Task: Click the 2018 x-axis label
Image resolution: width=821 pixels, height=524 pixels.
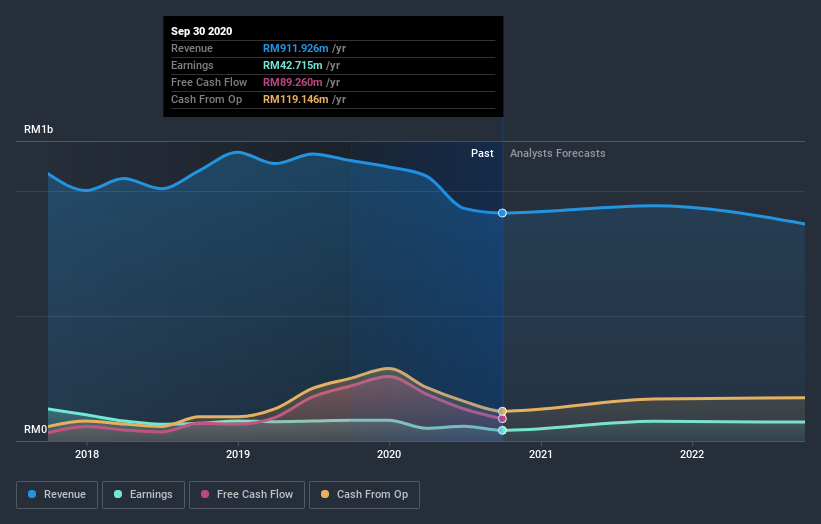Action: click(87, 454)
